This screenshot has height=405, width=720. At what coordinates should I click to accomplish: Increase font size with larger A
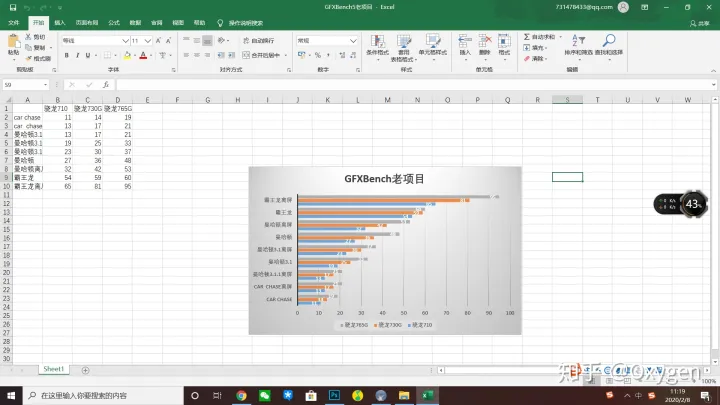click(x=158, y=40)
